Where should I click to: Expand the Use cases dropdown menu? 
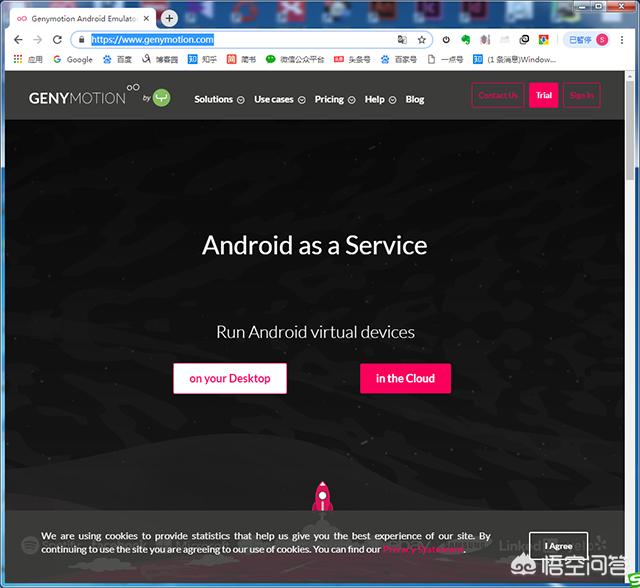(x=280, y=100)
